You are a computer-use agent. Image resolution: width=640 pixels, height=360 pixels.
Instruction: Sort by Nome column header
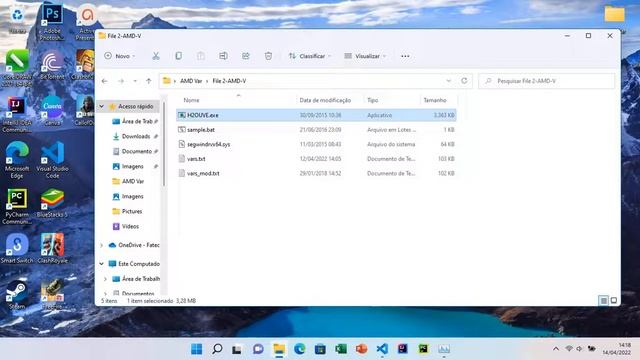[191, 100]
